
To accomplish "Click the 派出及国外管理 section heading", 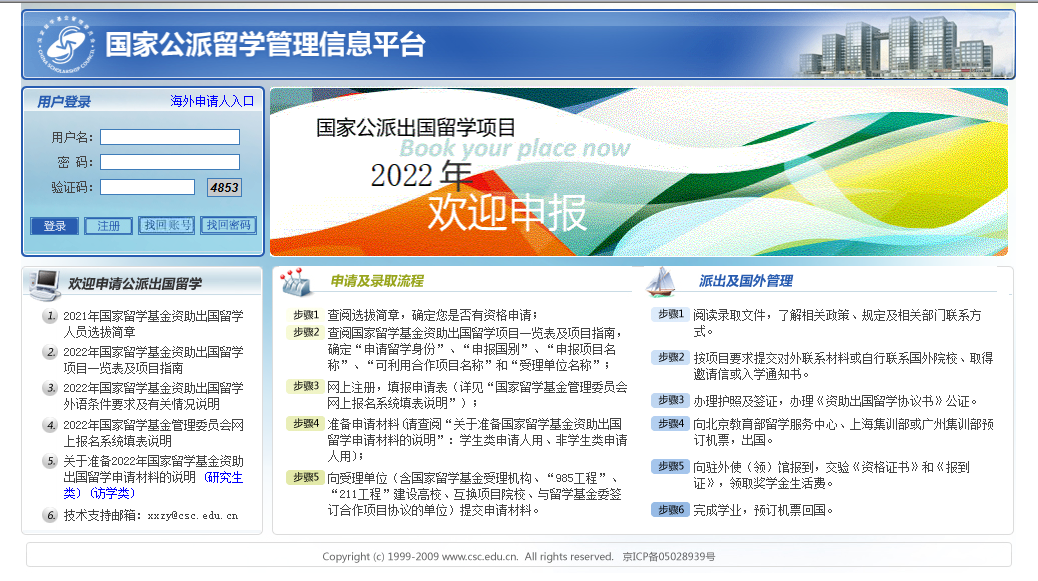I will pos(745,281).
